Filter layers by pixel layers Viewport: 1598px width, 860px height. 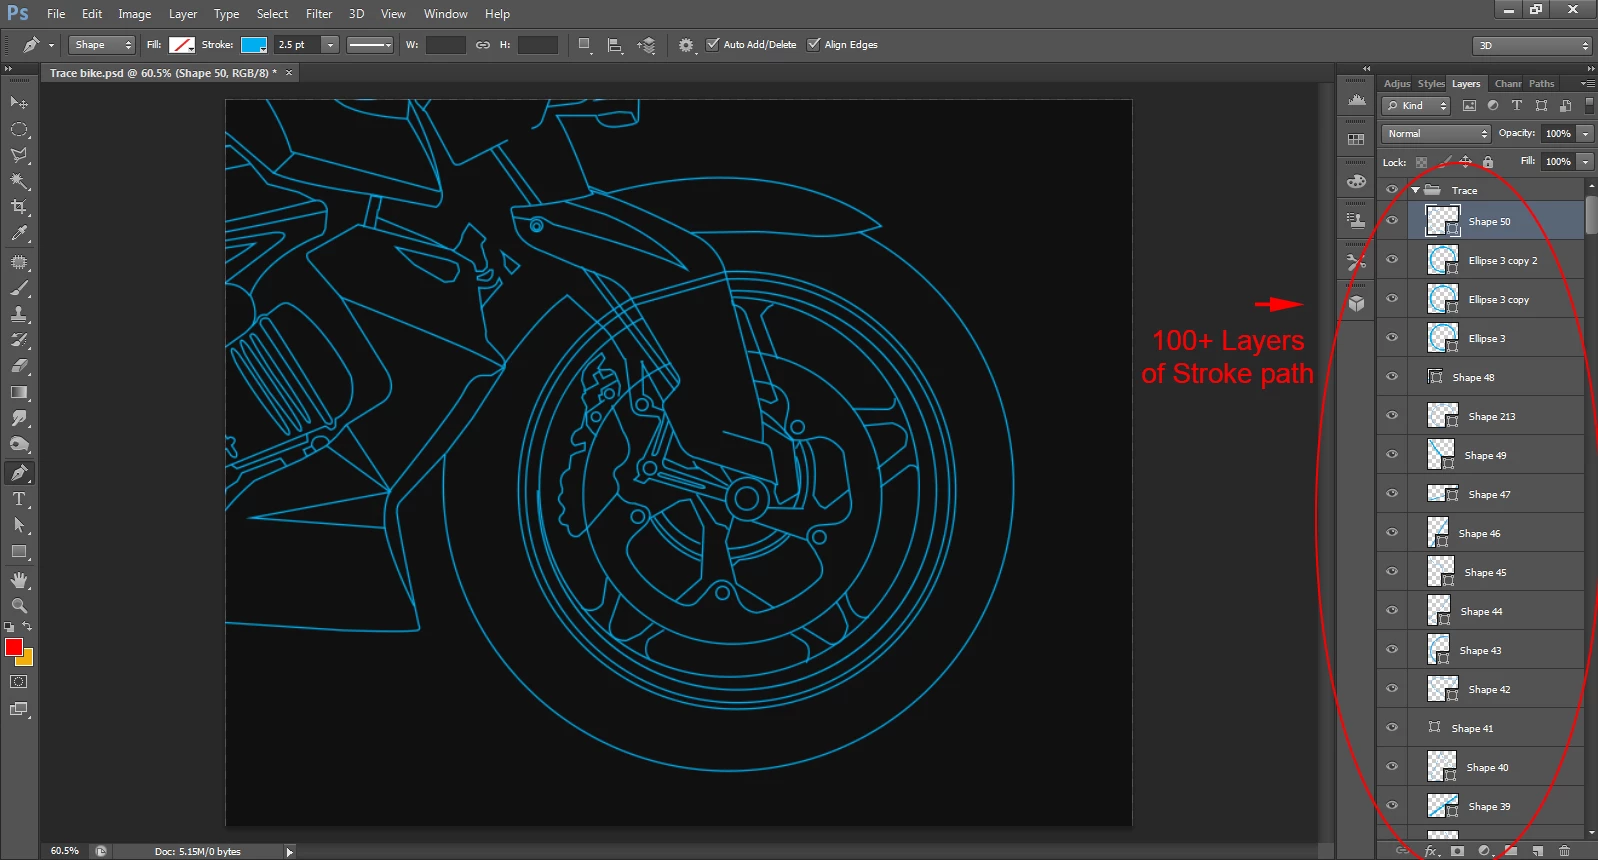[x=1469, y=106]
